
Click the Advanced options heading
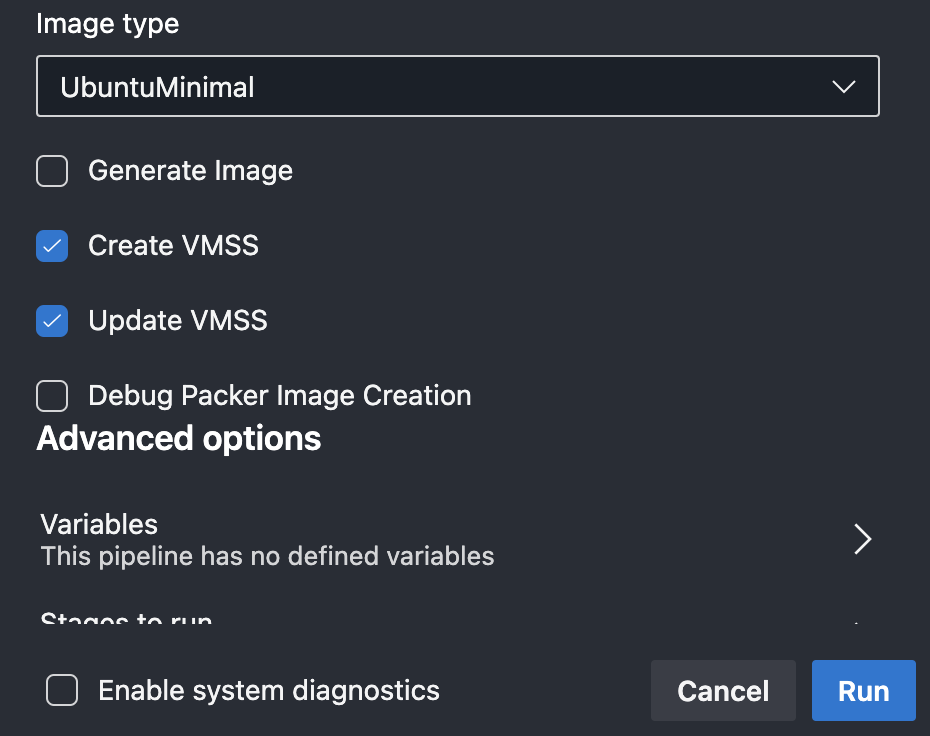pyautogui.click(x=178, y=438)
